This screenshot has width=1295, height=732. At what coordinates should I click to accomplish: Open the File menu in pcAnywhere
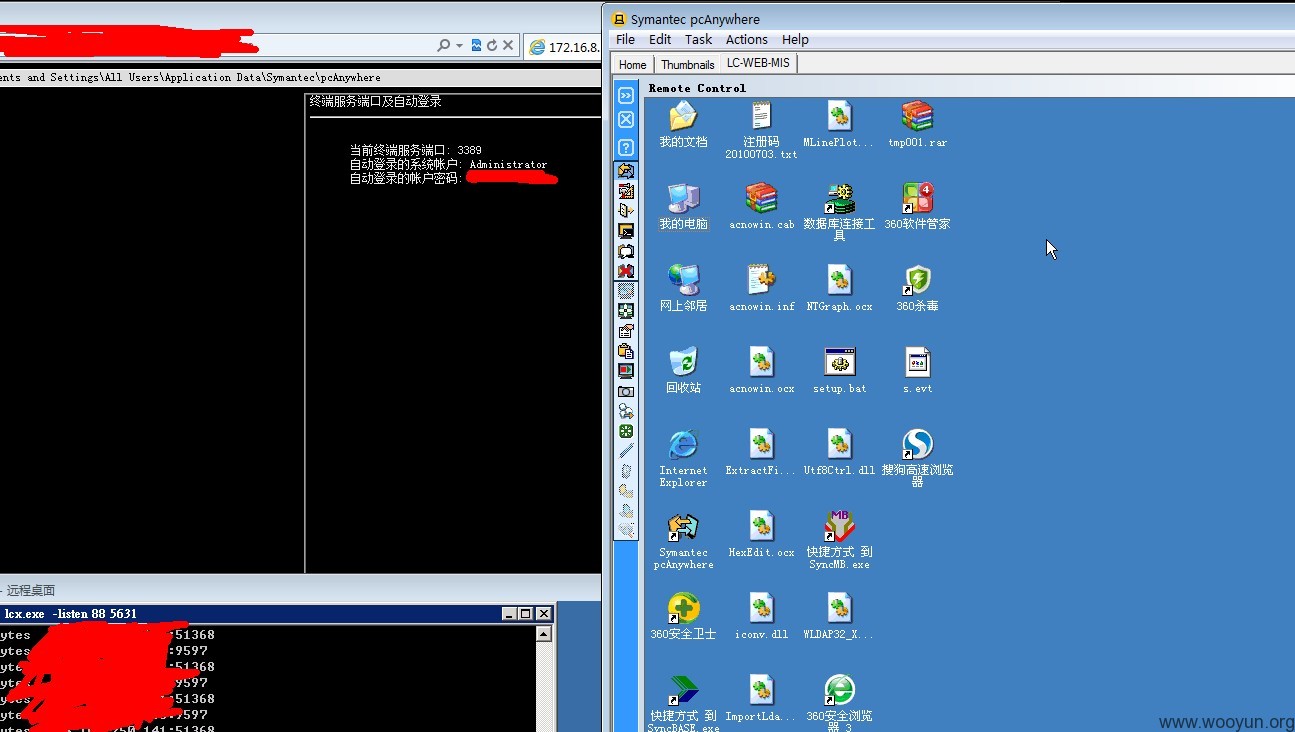coord(625,40)
